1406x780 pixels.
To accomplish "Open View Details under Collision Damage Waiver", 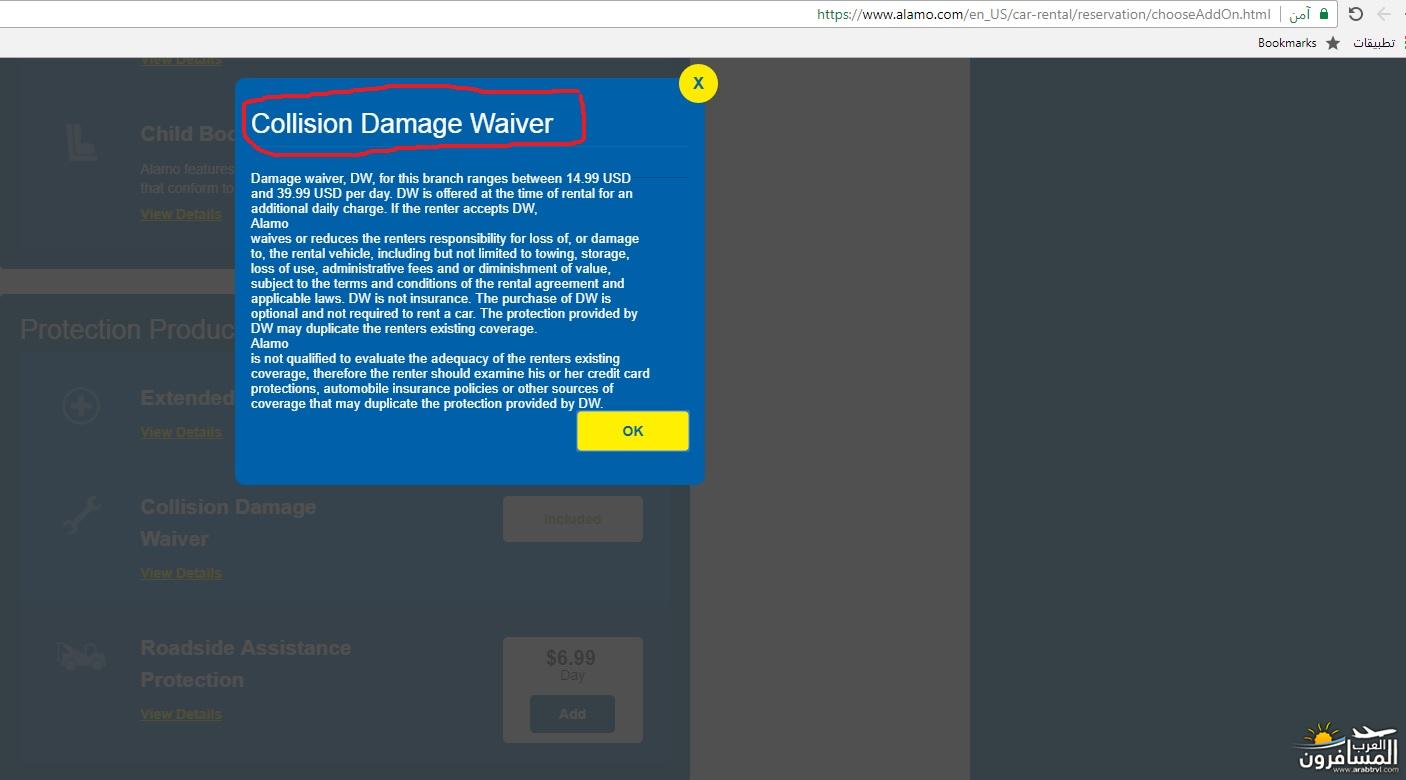I will pyautogui.click(x=181, y=573).
